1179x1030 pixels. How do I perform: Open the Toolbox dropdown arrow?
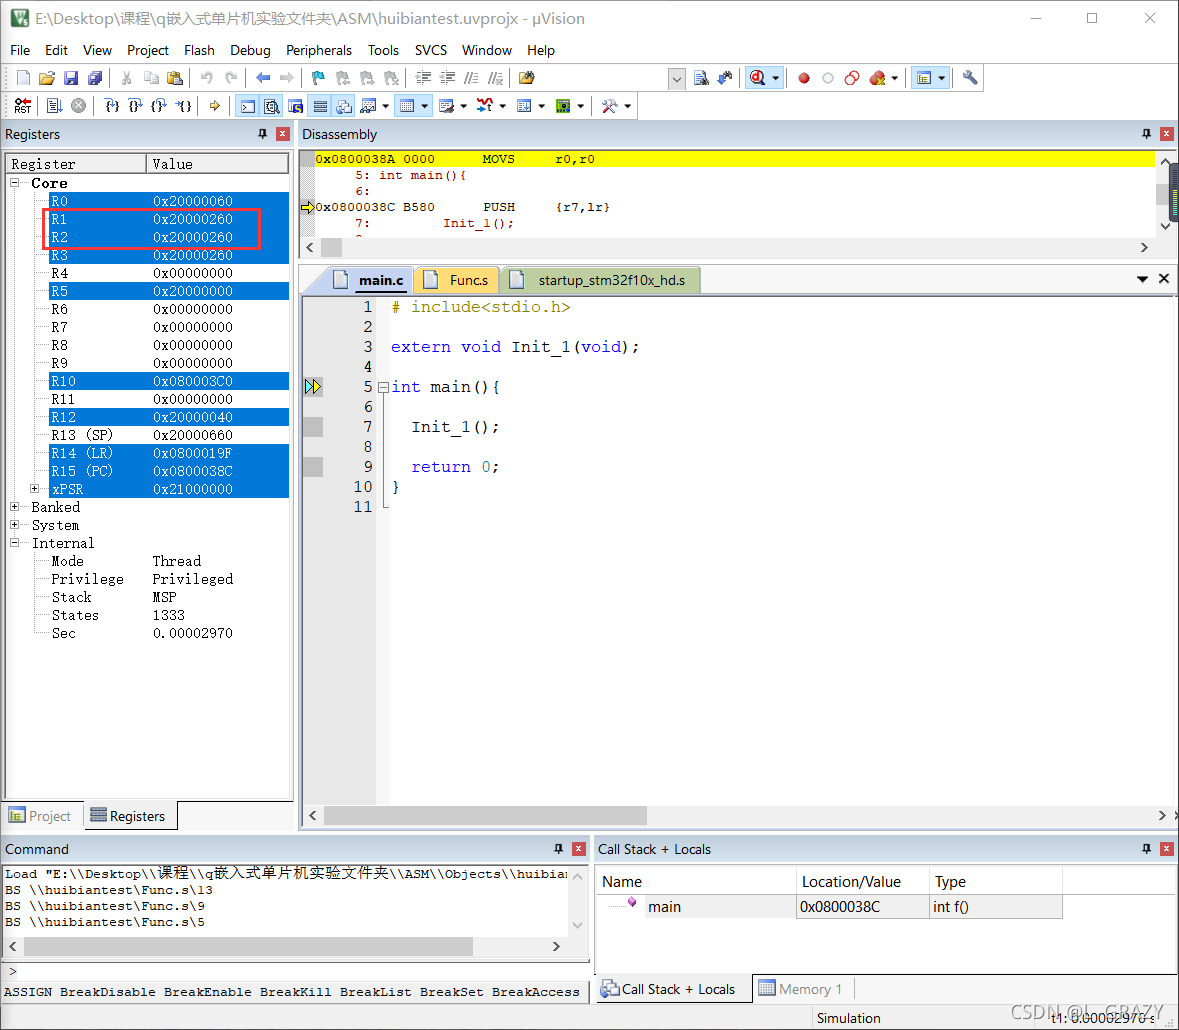click(628, 106)
